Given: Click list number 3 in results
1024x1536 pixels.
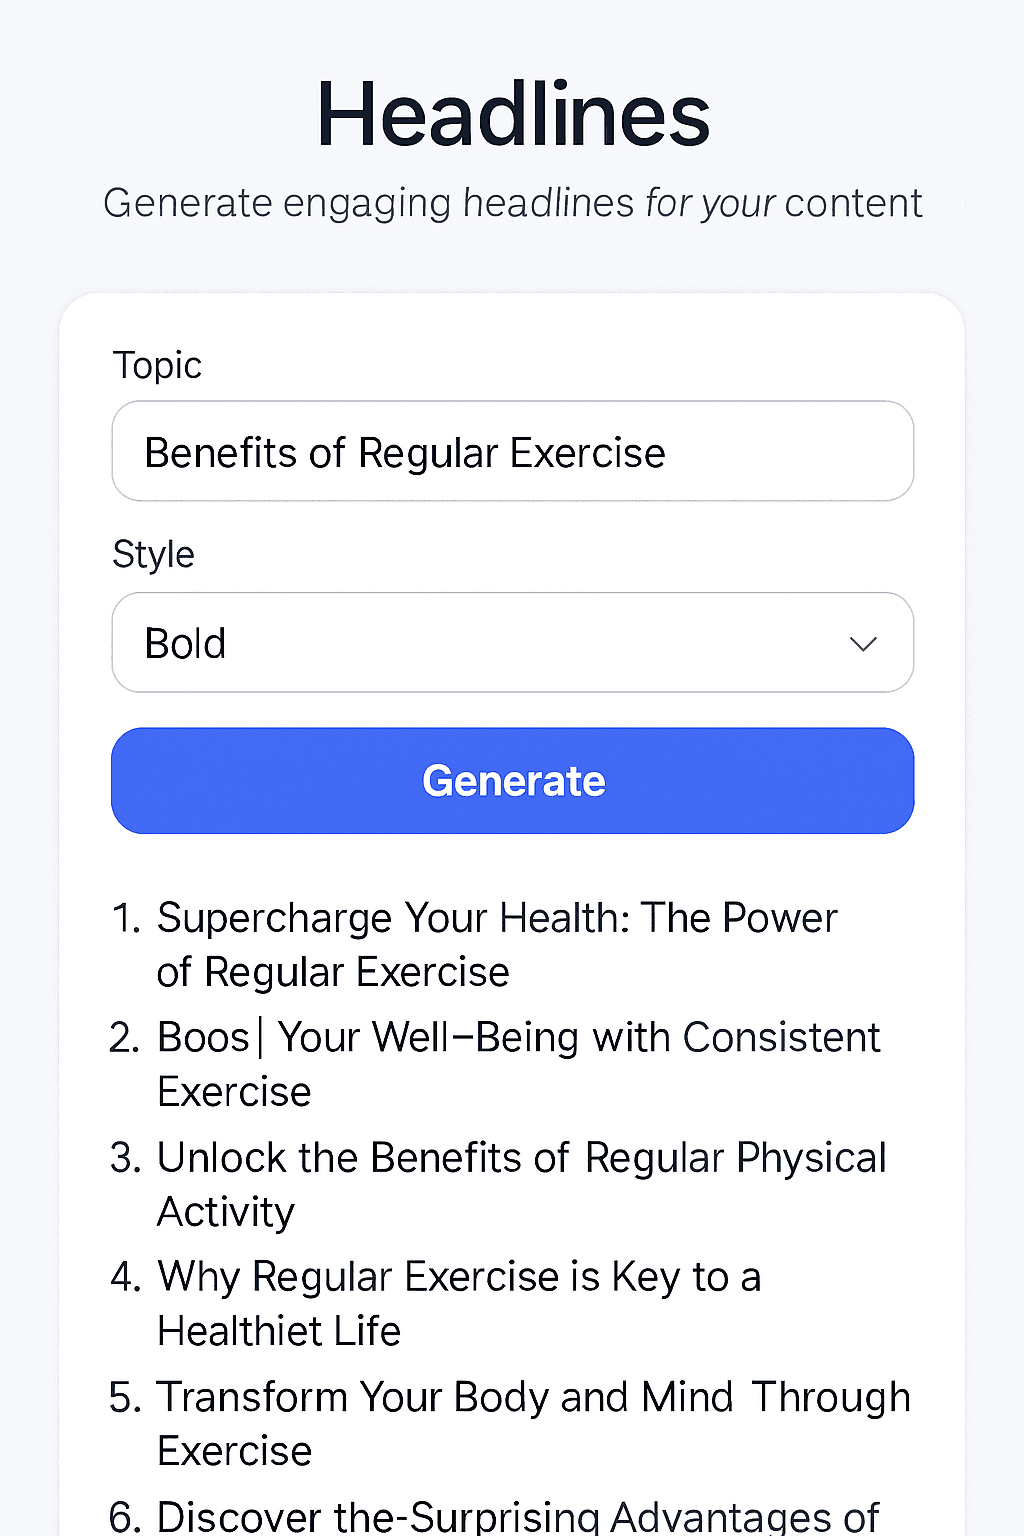Looking at the screenshot, I should coord(126,1158).
